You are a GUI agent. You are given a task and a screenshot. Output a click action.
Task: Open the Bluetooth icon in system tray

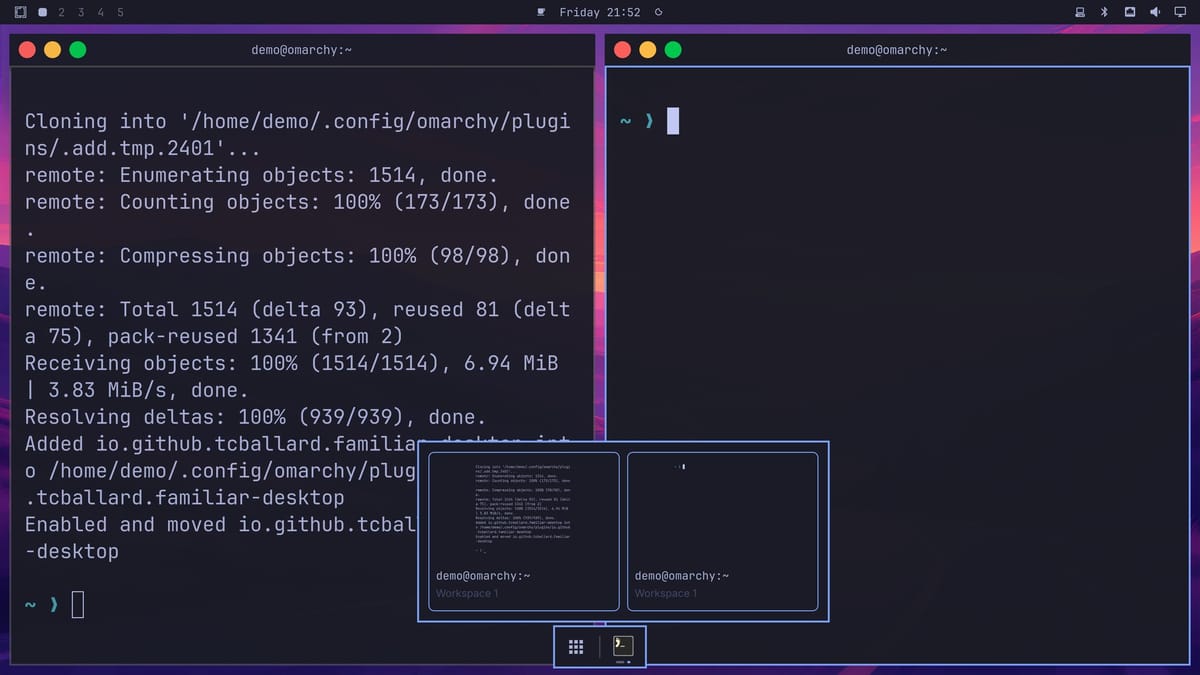[x=1105, y=12]
